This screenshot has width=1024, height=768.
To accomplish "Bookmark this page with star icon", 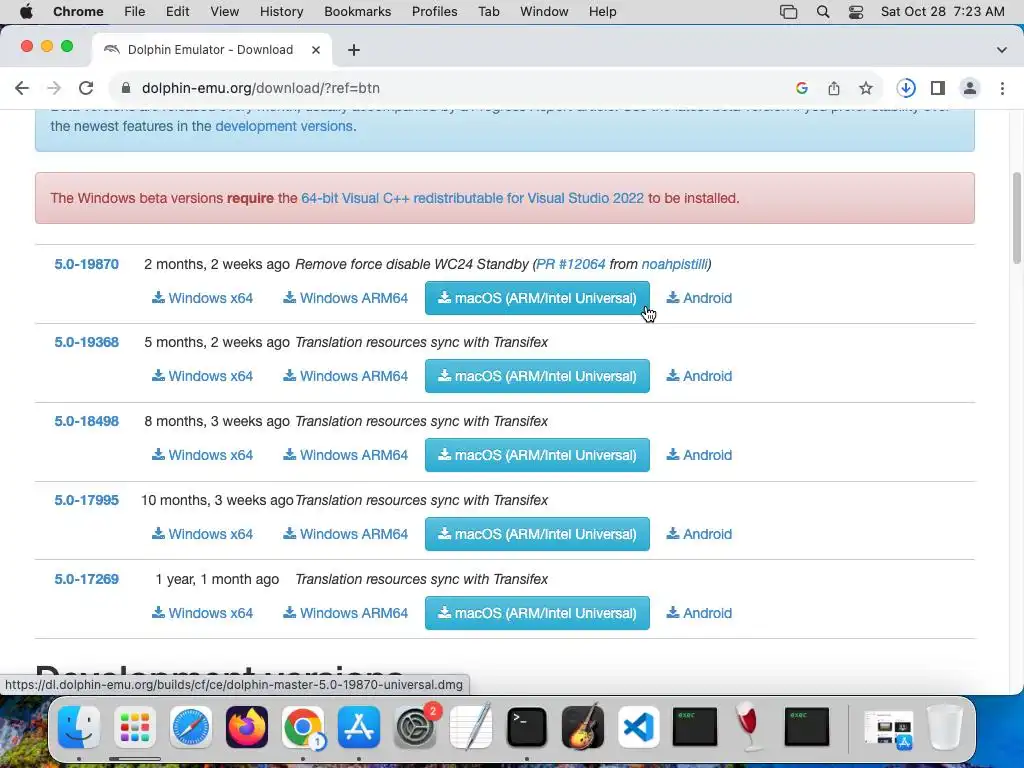I will [x=866, y=88].
